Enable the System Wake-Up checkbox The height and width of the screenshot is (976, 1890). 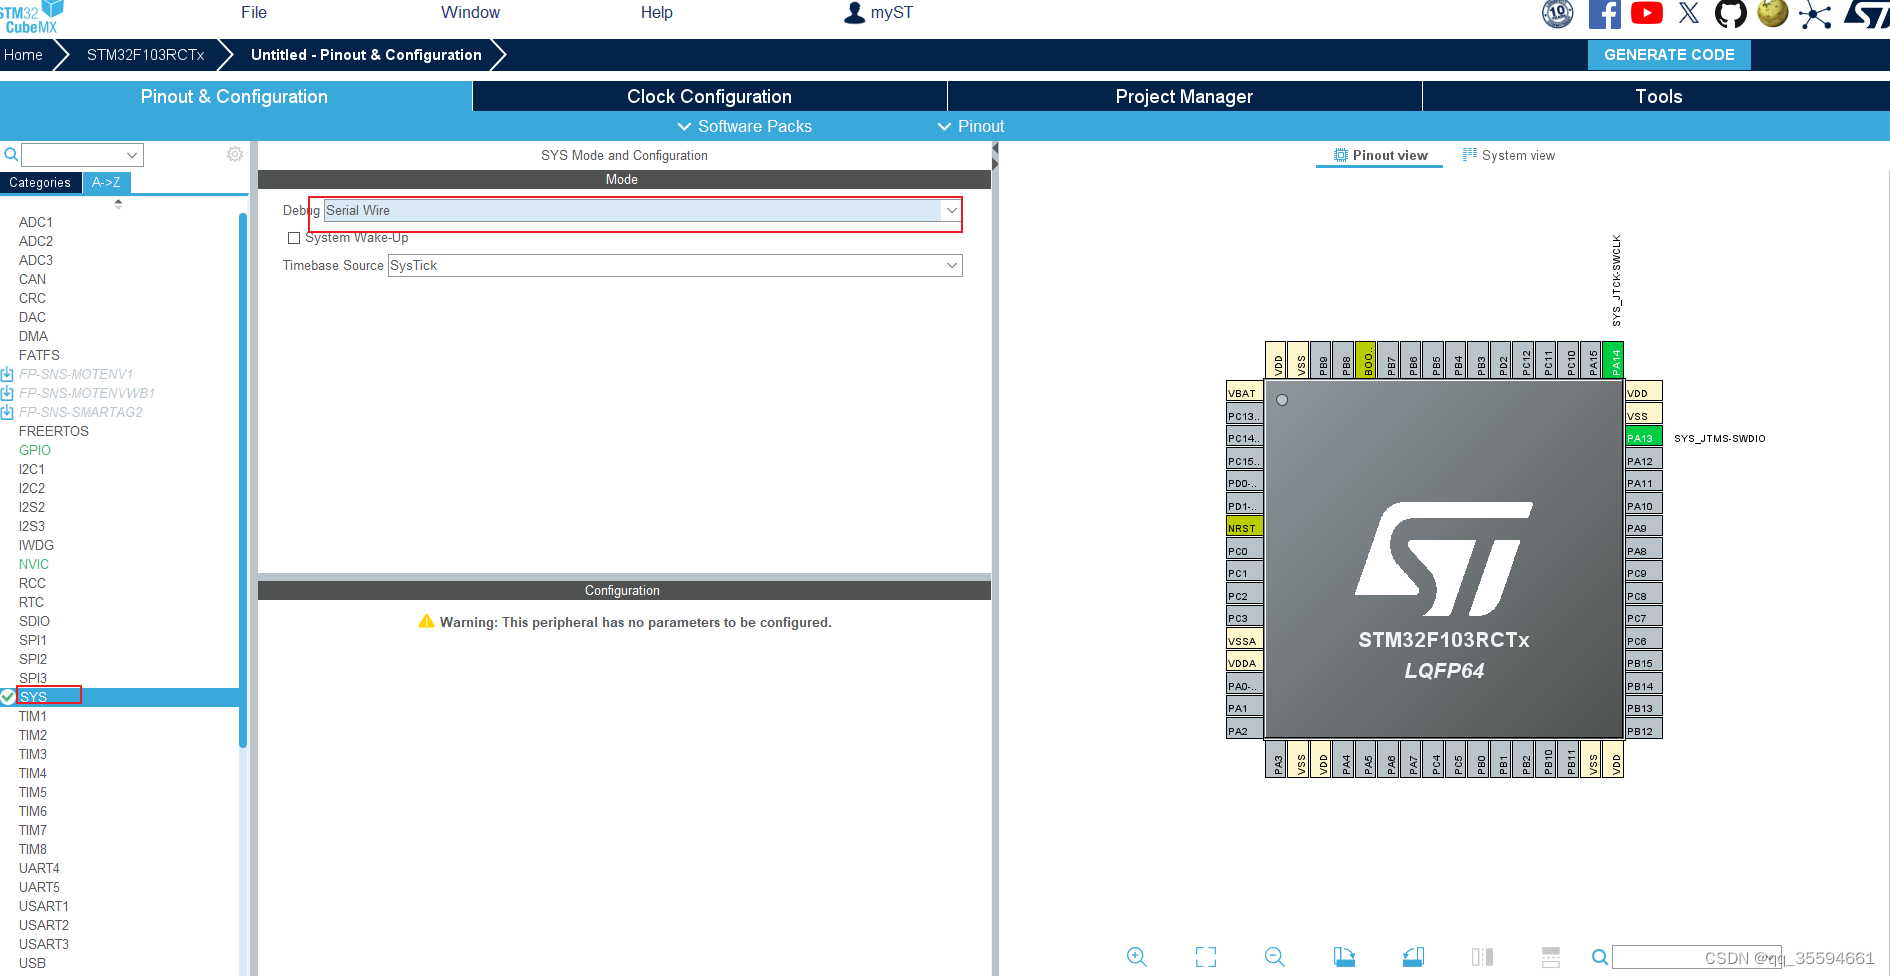coord(294,238)
